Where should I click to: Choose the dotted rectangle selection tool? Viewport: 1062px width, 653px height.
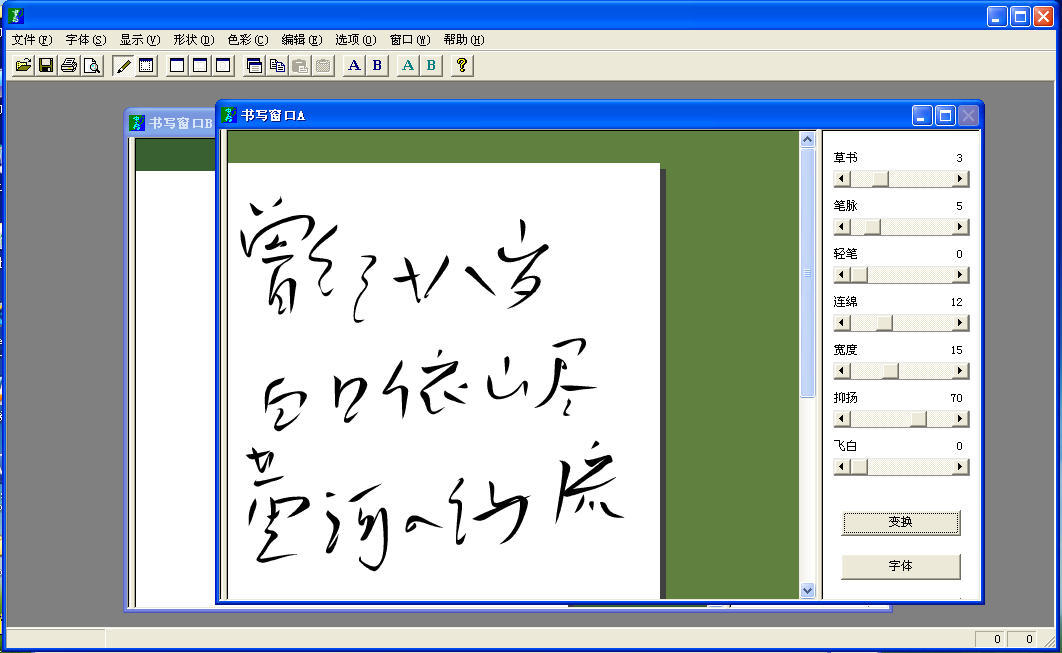point(146,66)
